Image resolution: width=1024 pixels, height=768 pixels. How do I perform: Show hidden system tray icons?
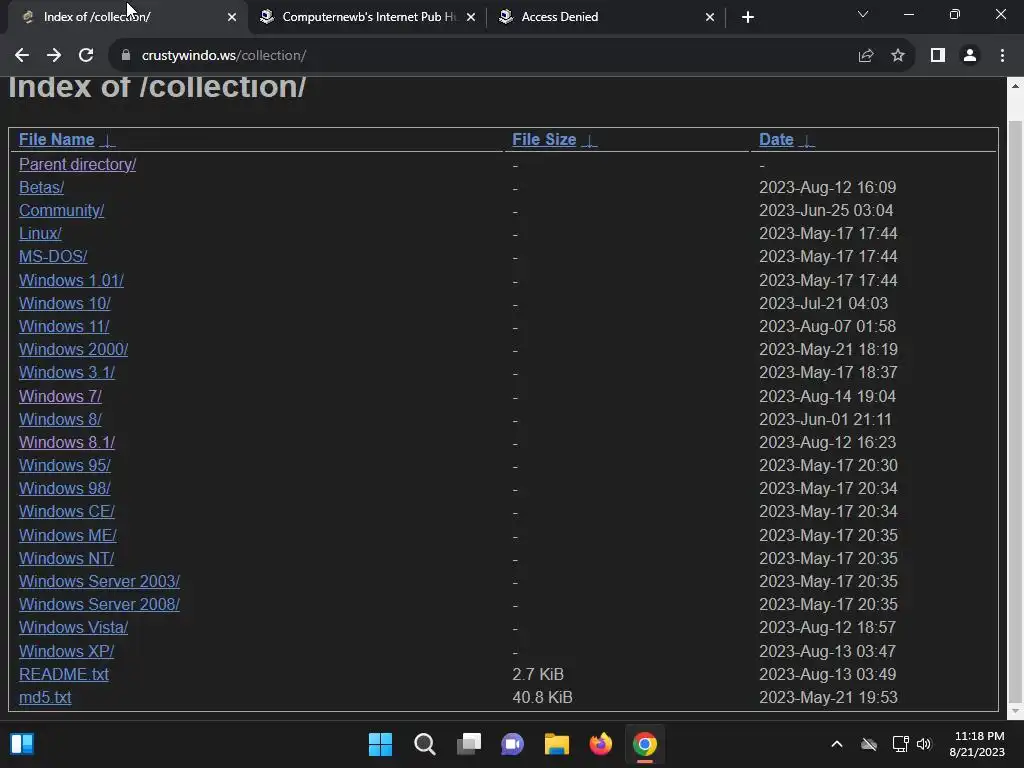tap(837, 744)
